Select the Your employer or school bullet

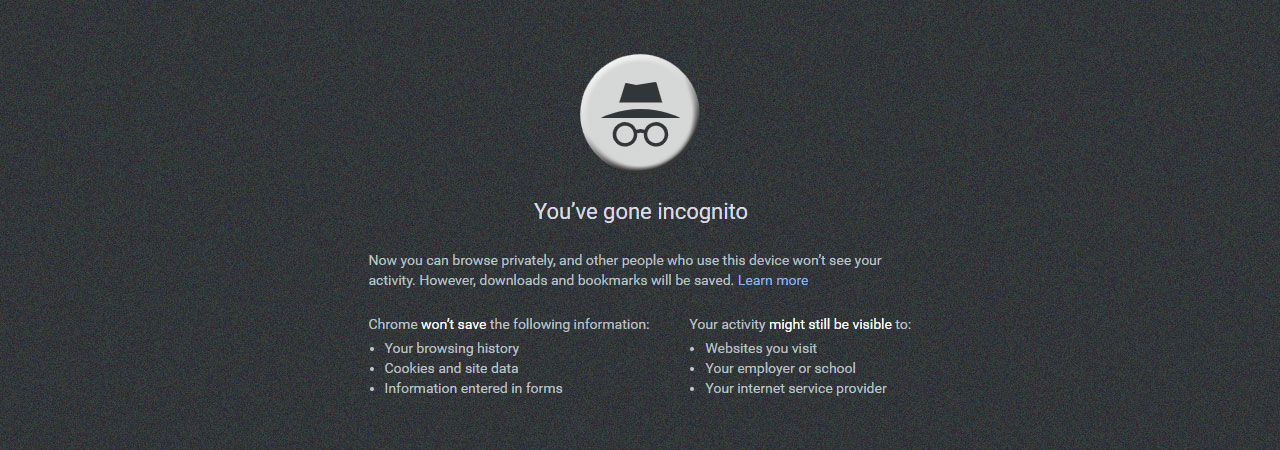pyautogui.click(x=780, y=368)
